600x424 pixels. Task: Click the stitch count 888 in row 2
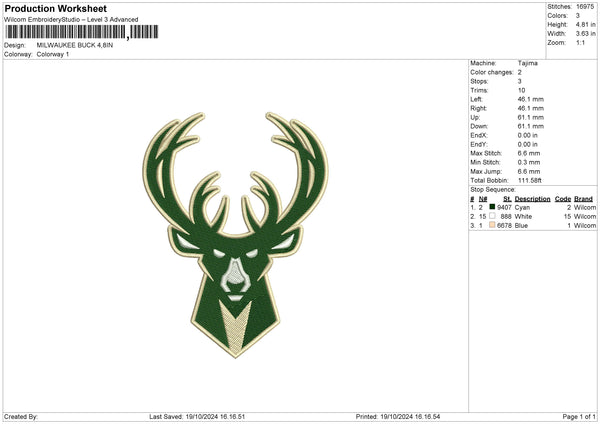coord(506,217)
